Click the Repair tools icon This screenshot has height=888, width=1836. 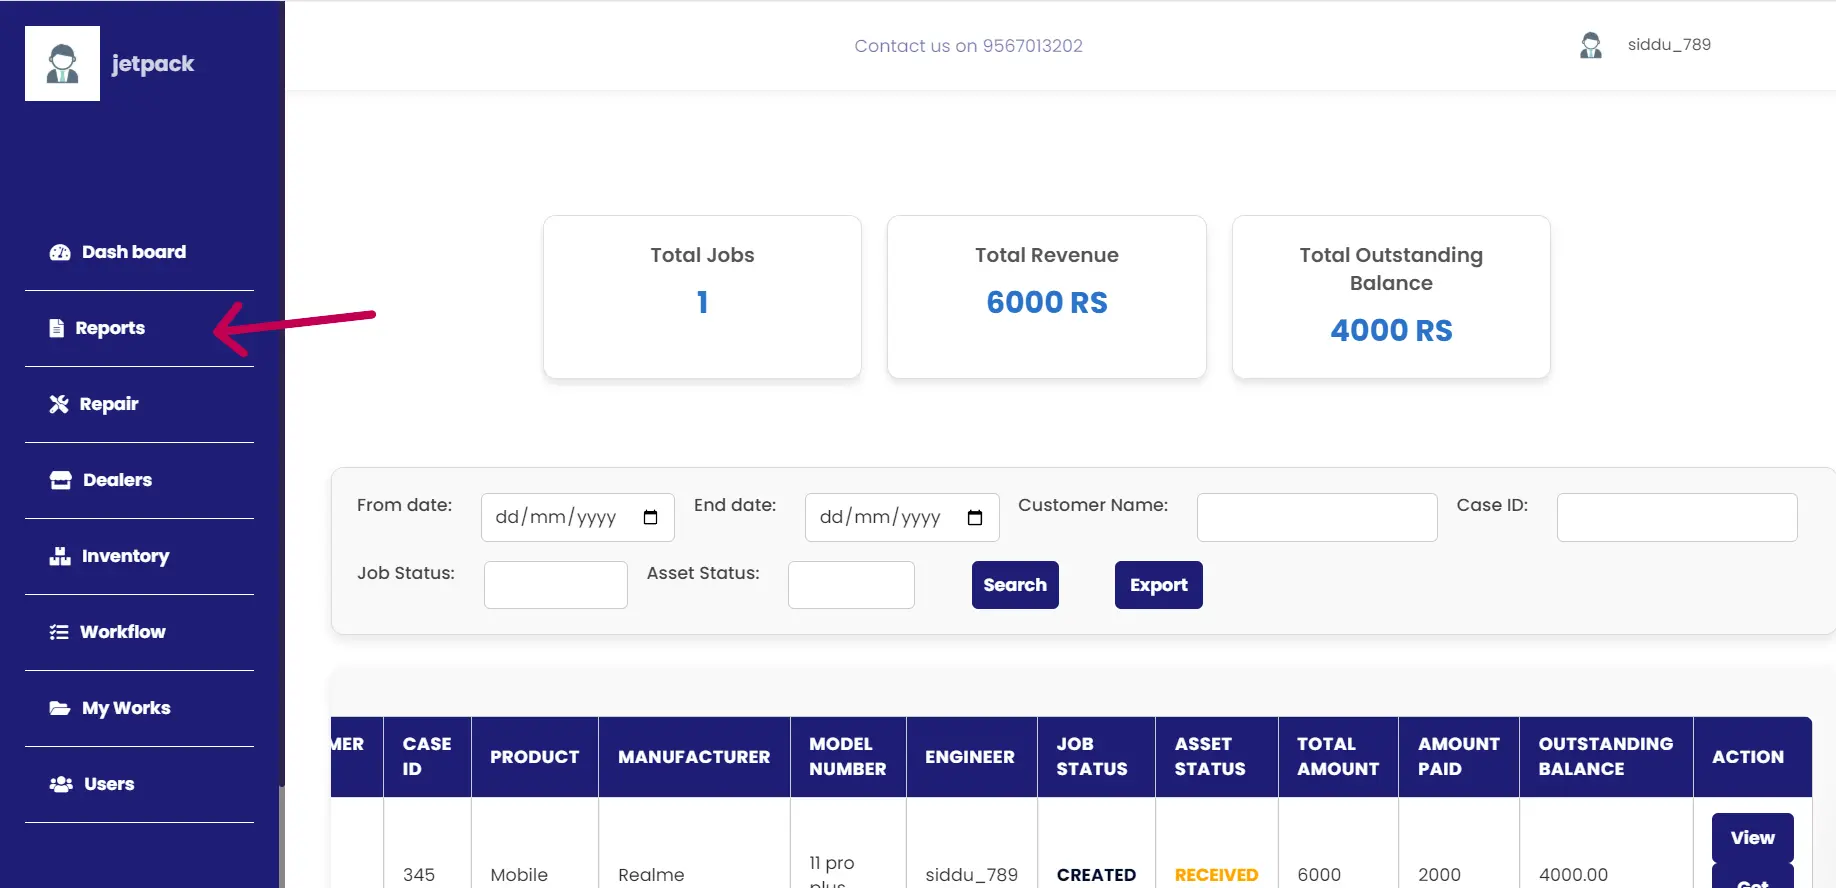(x=59, y=404)
